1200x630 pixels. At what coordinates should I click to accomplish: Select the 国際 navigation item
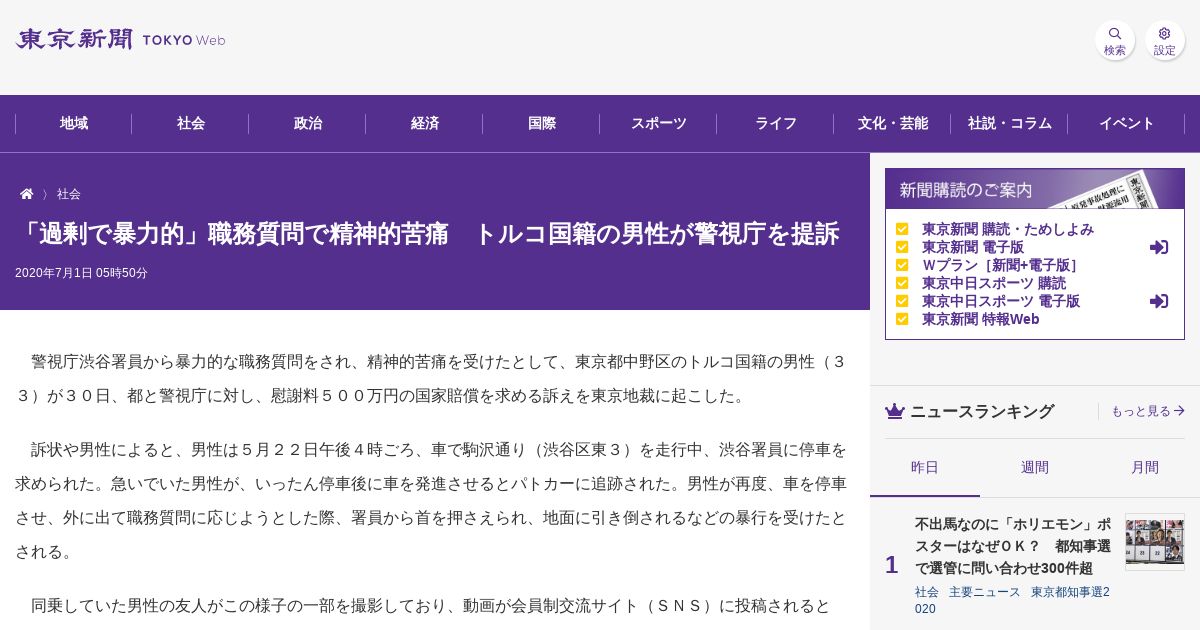point(542,123)
